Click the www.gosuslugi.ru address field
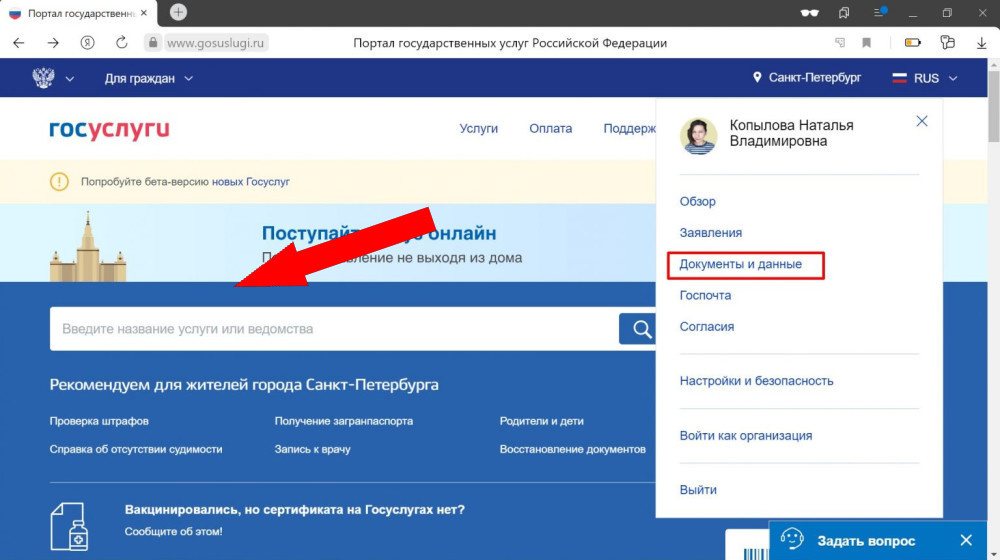Viewport: 1000px width, 560px height. tap(215, 43)
